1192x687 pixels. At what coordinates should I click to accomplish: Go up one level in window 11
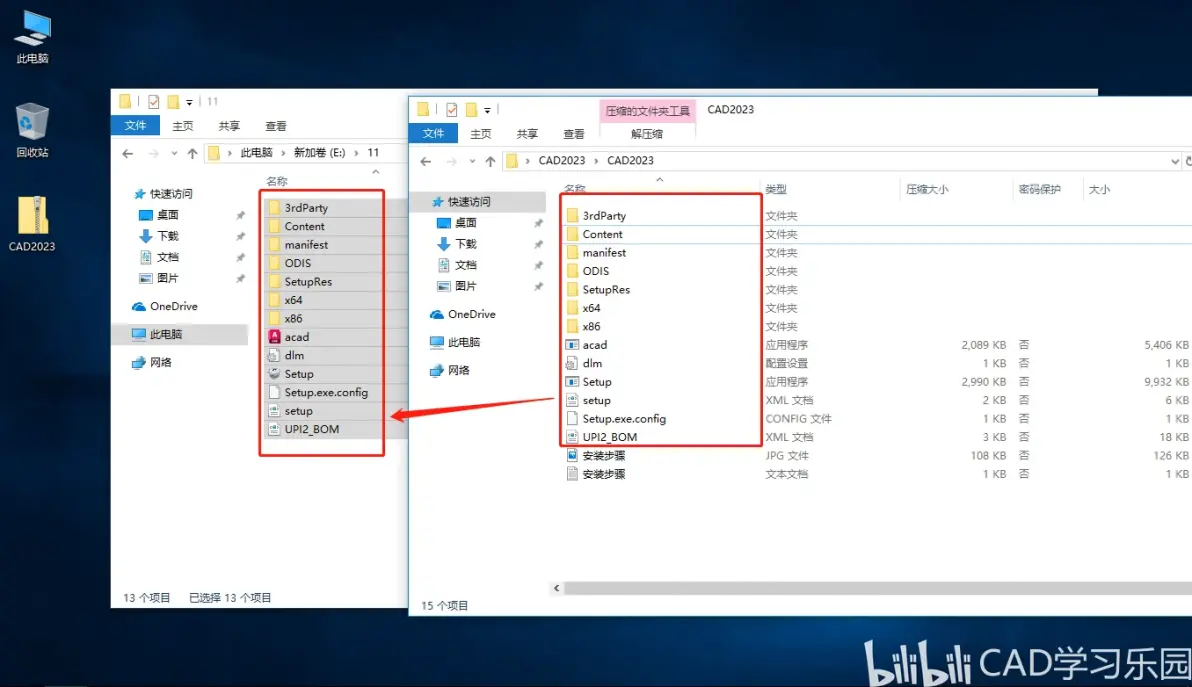(x=192, y=153)
